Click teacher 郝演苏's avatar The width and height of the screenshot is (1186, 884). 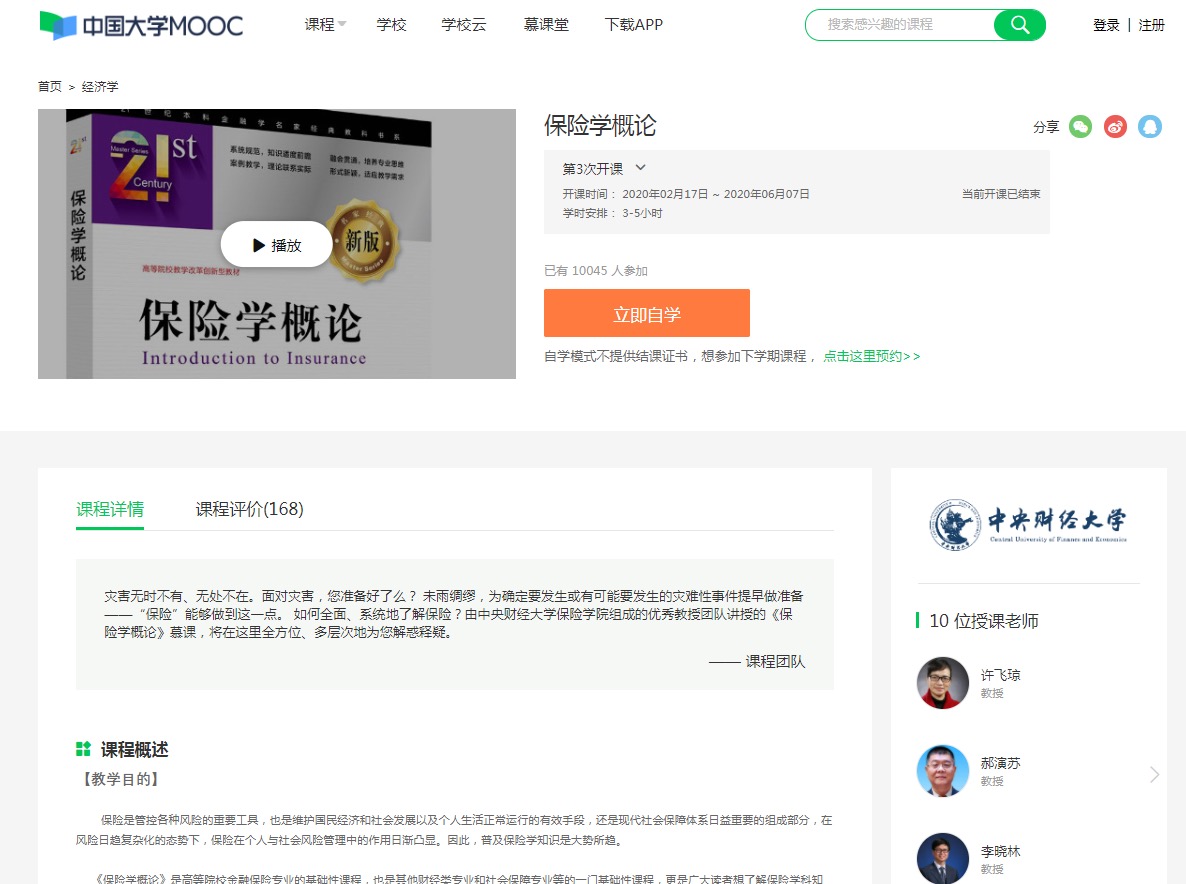942,771
